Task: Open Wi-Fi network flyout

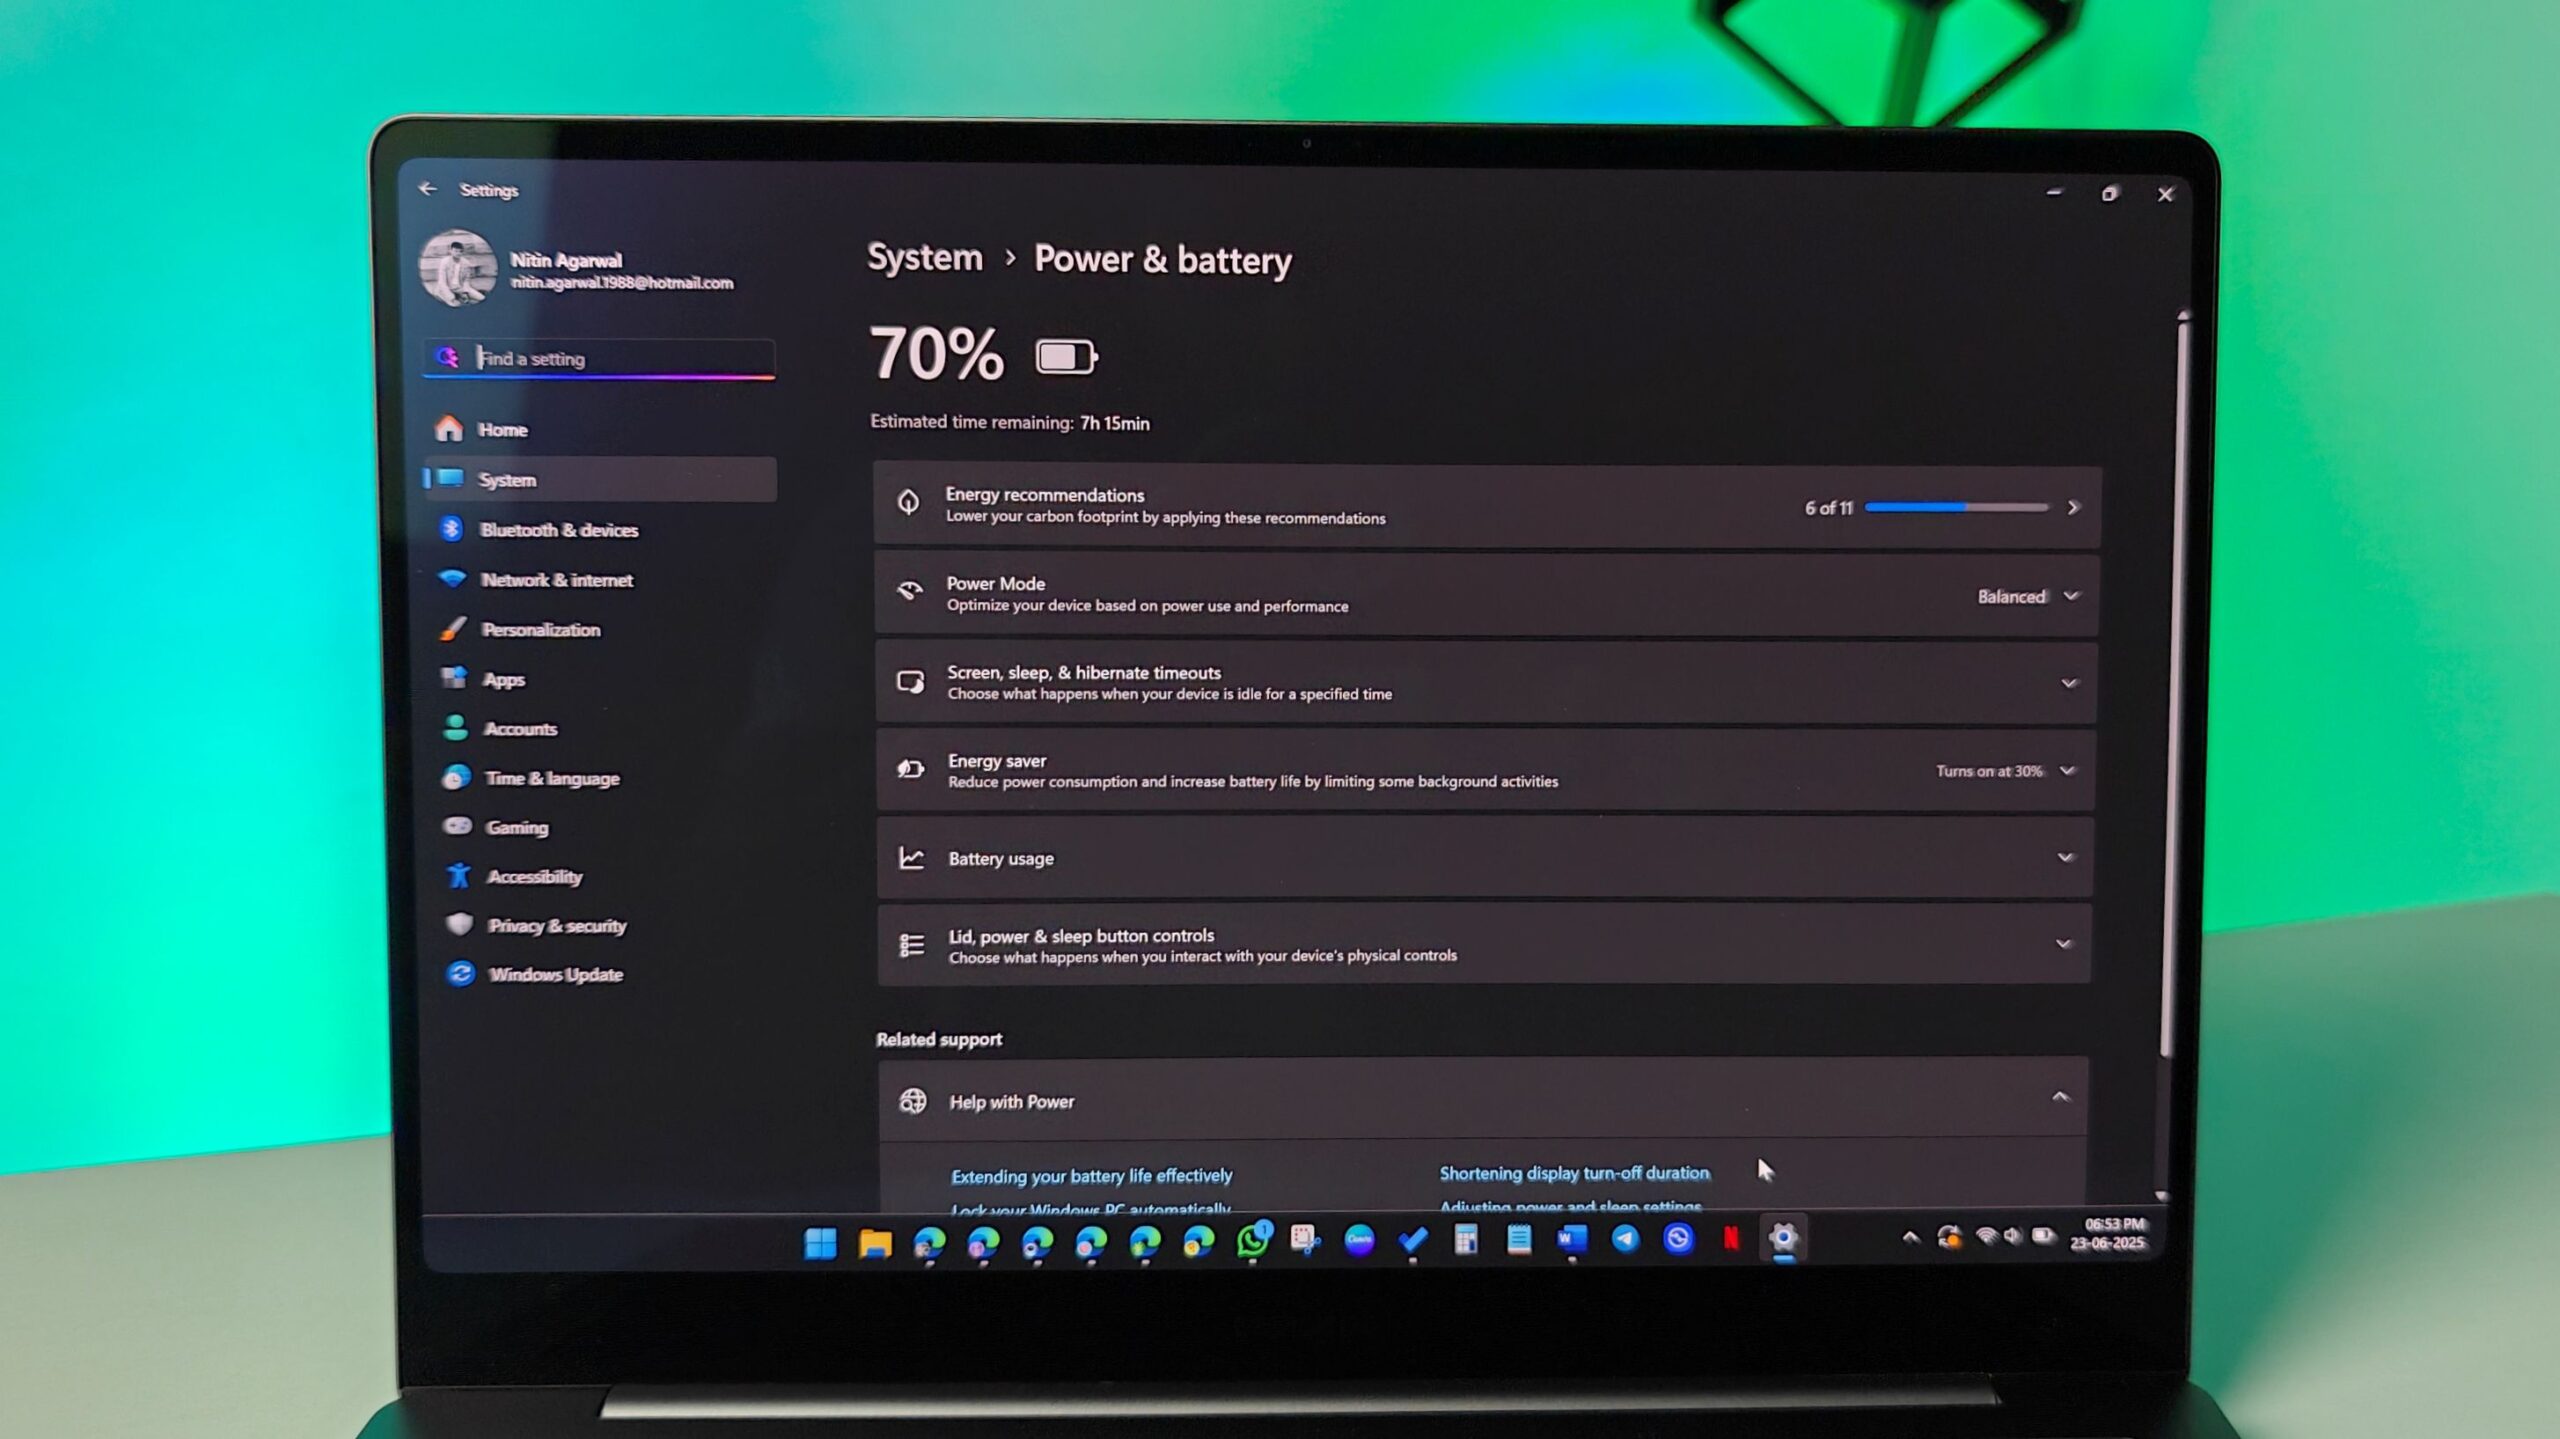Action: tap(1986, 1236)
